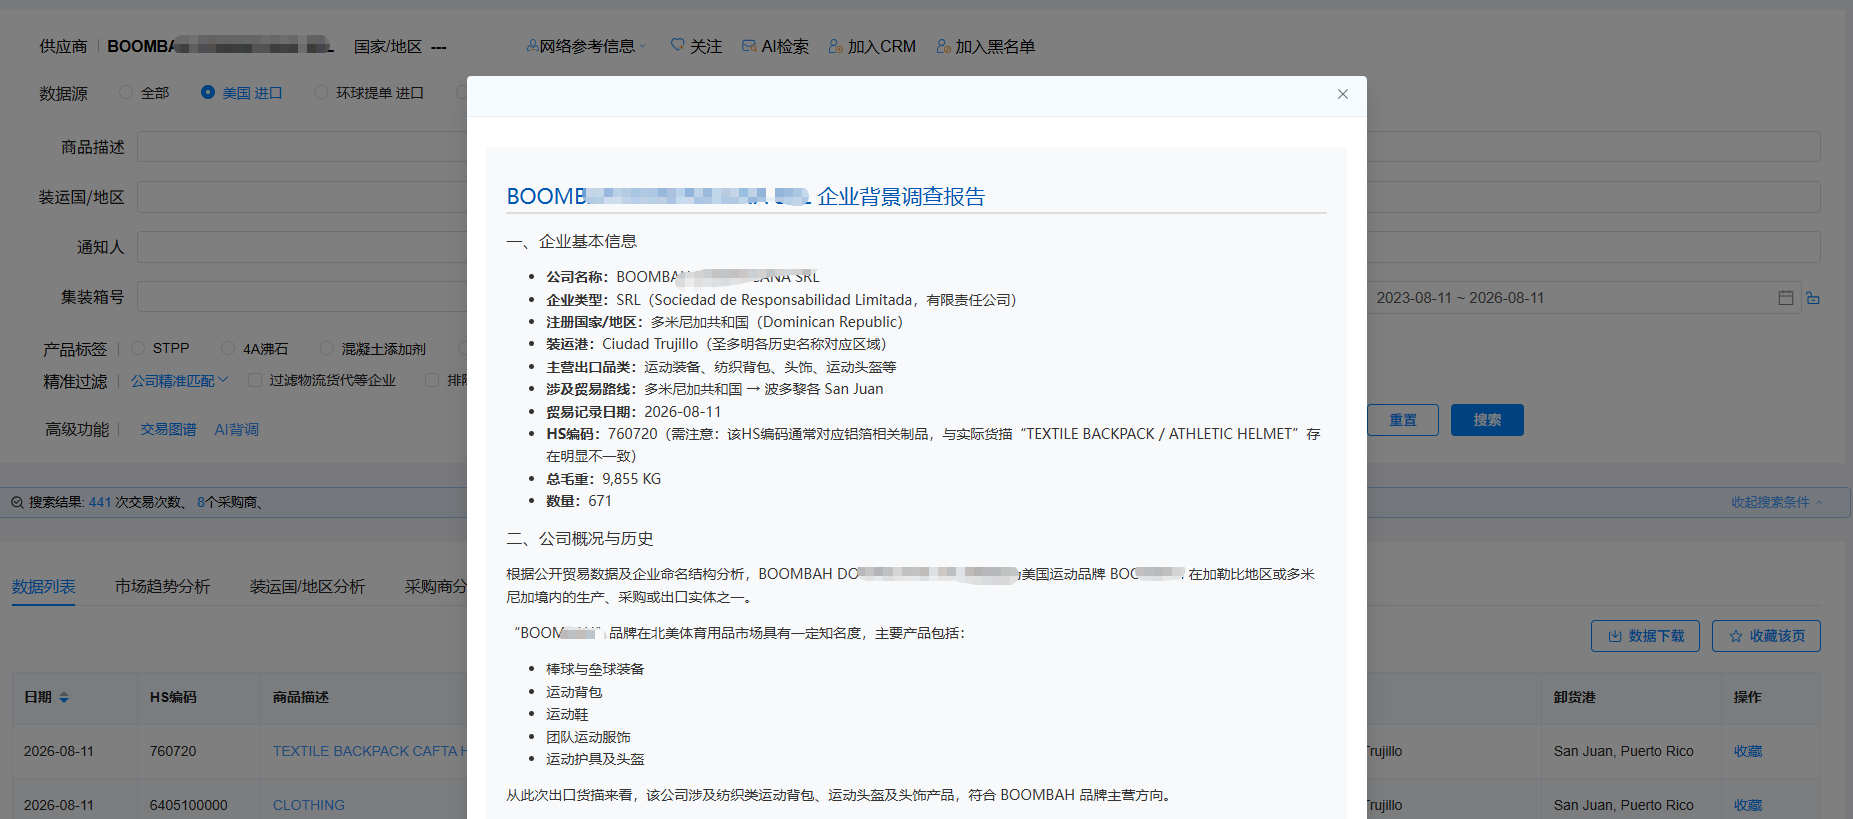Viewport: 1853px width, 819px height.
Task: Switch to the 数据列表 tab
Action: [x=44, y=586]
